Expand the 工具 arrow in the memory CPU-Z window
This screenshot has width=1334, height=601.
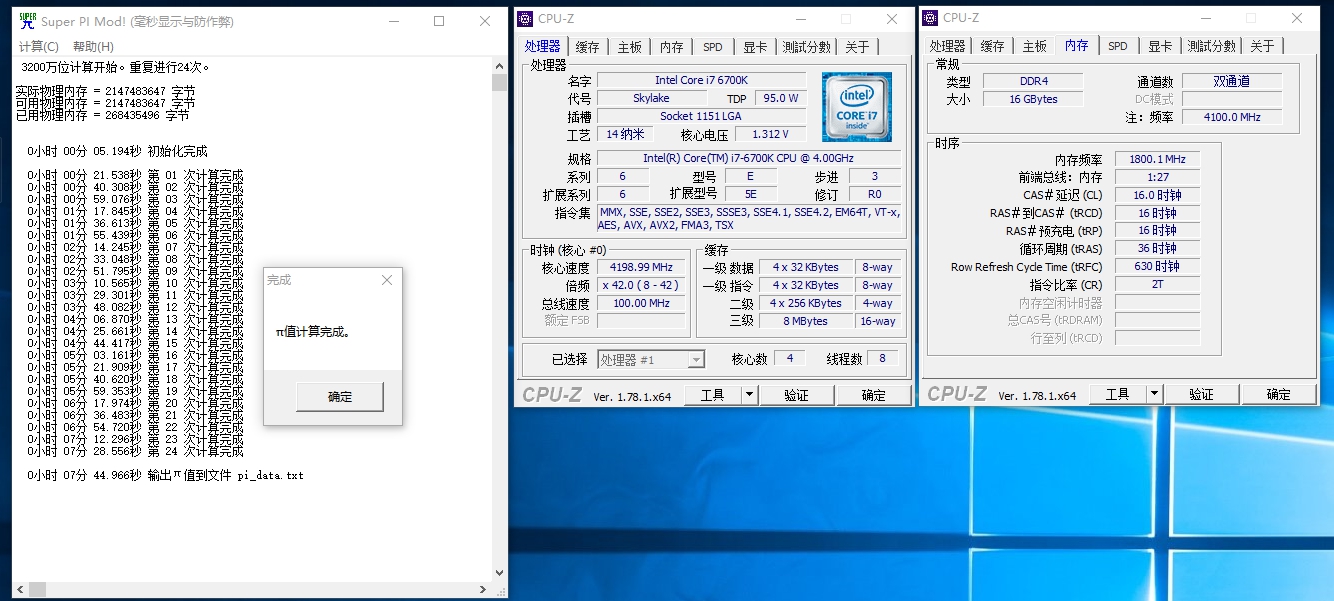click(1155, 394)
